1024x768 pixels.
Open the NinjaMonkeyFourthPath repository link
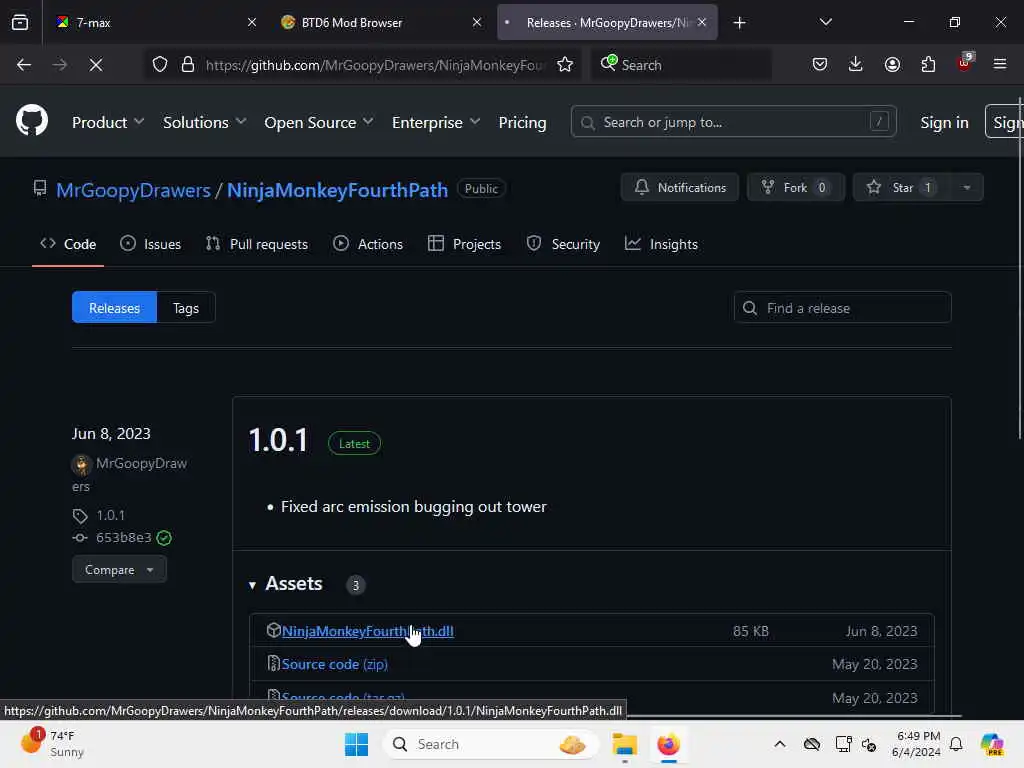tap(338, 190)
